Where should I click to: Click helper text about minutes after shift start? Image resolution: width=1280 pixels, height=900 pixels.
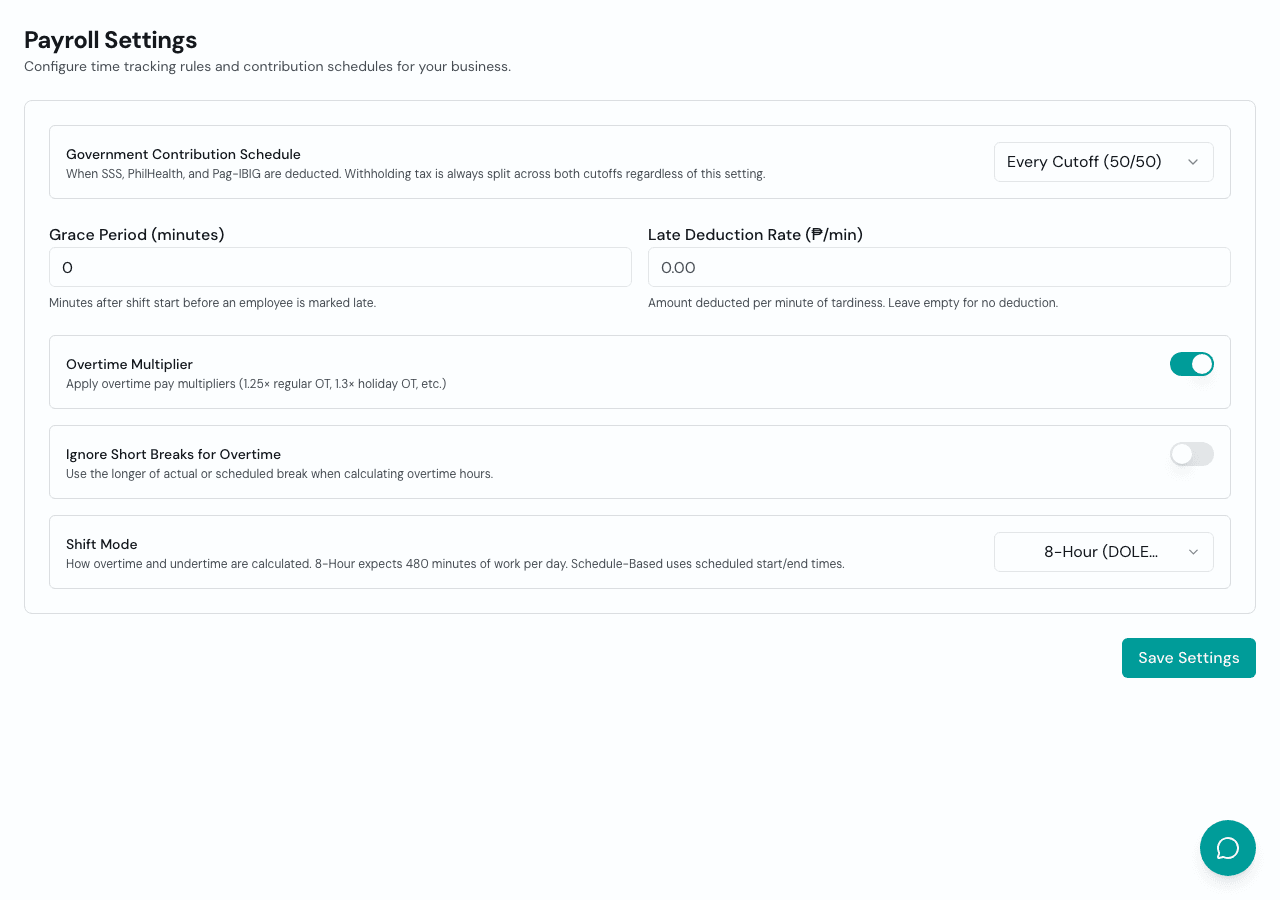212,302
